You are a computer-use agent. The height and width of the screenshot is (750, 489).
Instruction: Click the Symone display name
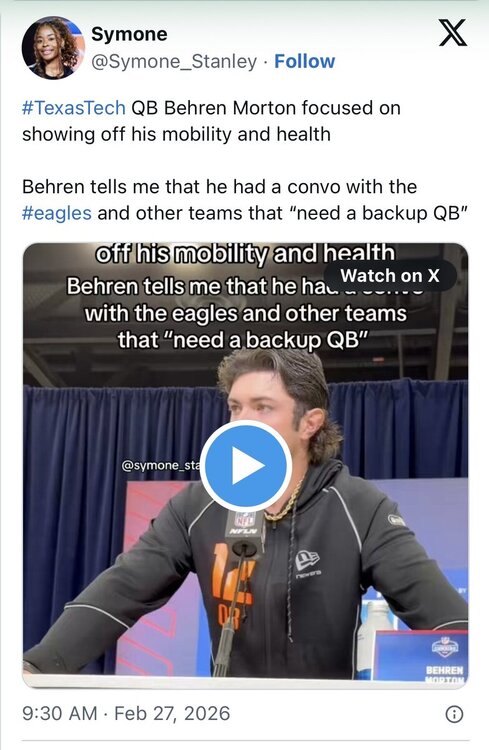click(129, 34)
